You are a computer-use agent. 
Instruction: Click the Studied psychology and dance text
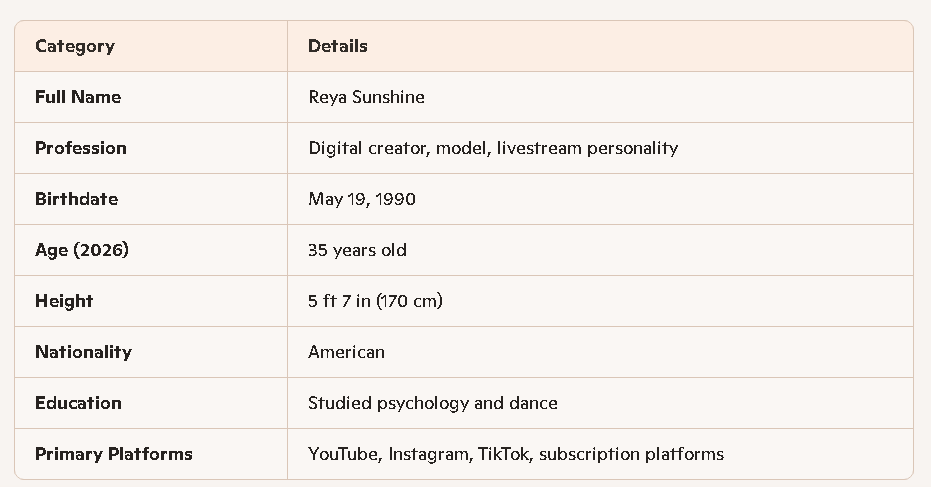(x=433, y=403)
